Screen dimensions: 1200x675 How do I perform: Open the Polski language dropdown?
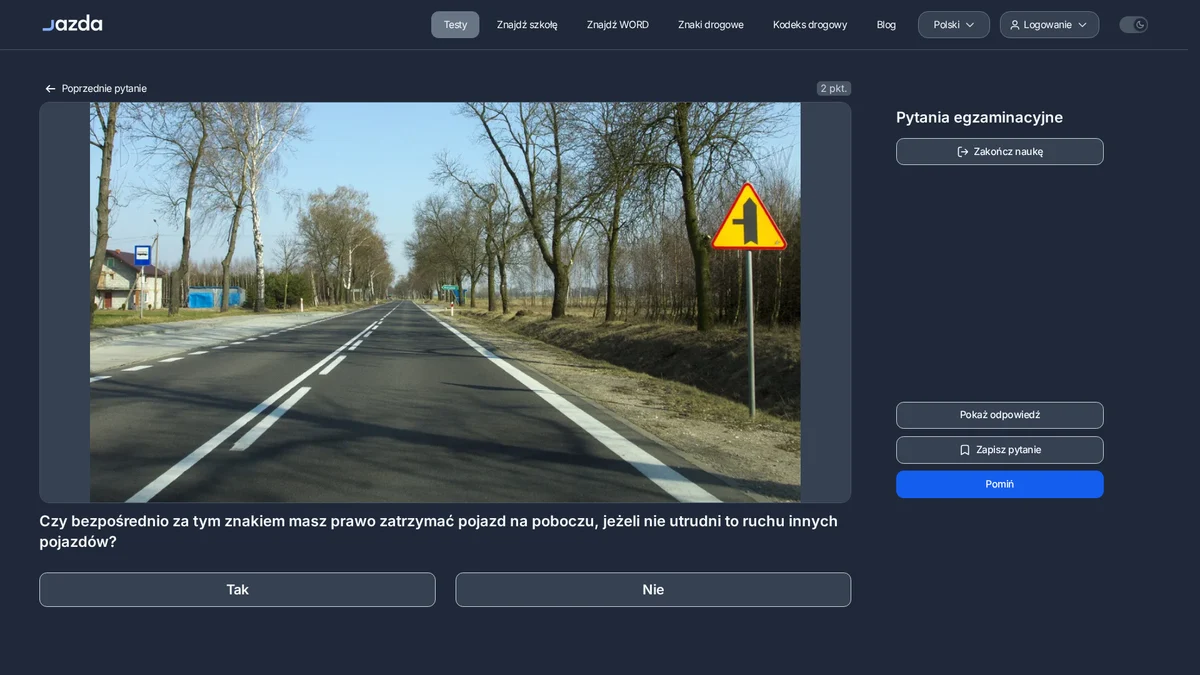pyautogui.click(x=954, y=25)
